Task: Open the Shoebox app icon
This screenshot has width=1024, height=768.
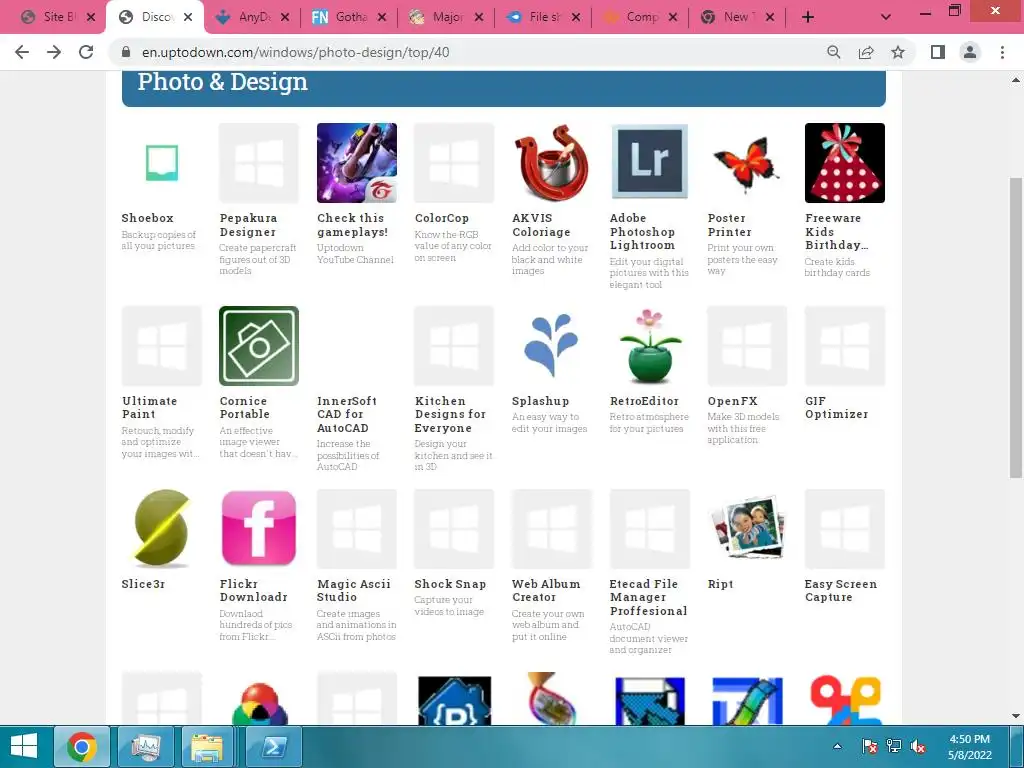Action: pyautogui.click(x=161, y=163)
